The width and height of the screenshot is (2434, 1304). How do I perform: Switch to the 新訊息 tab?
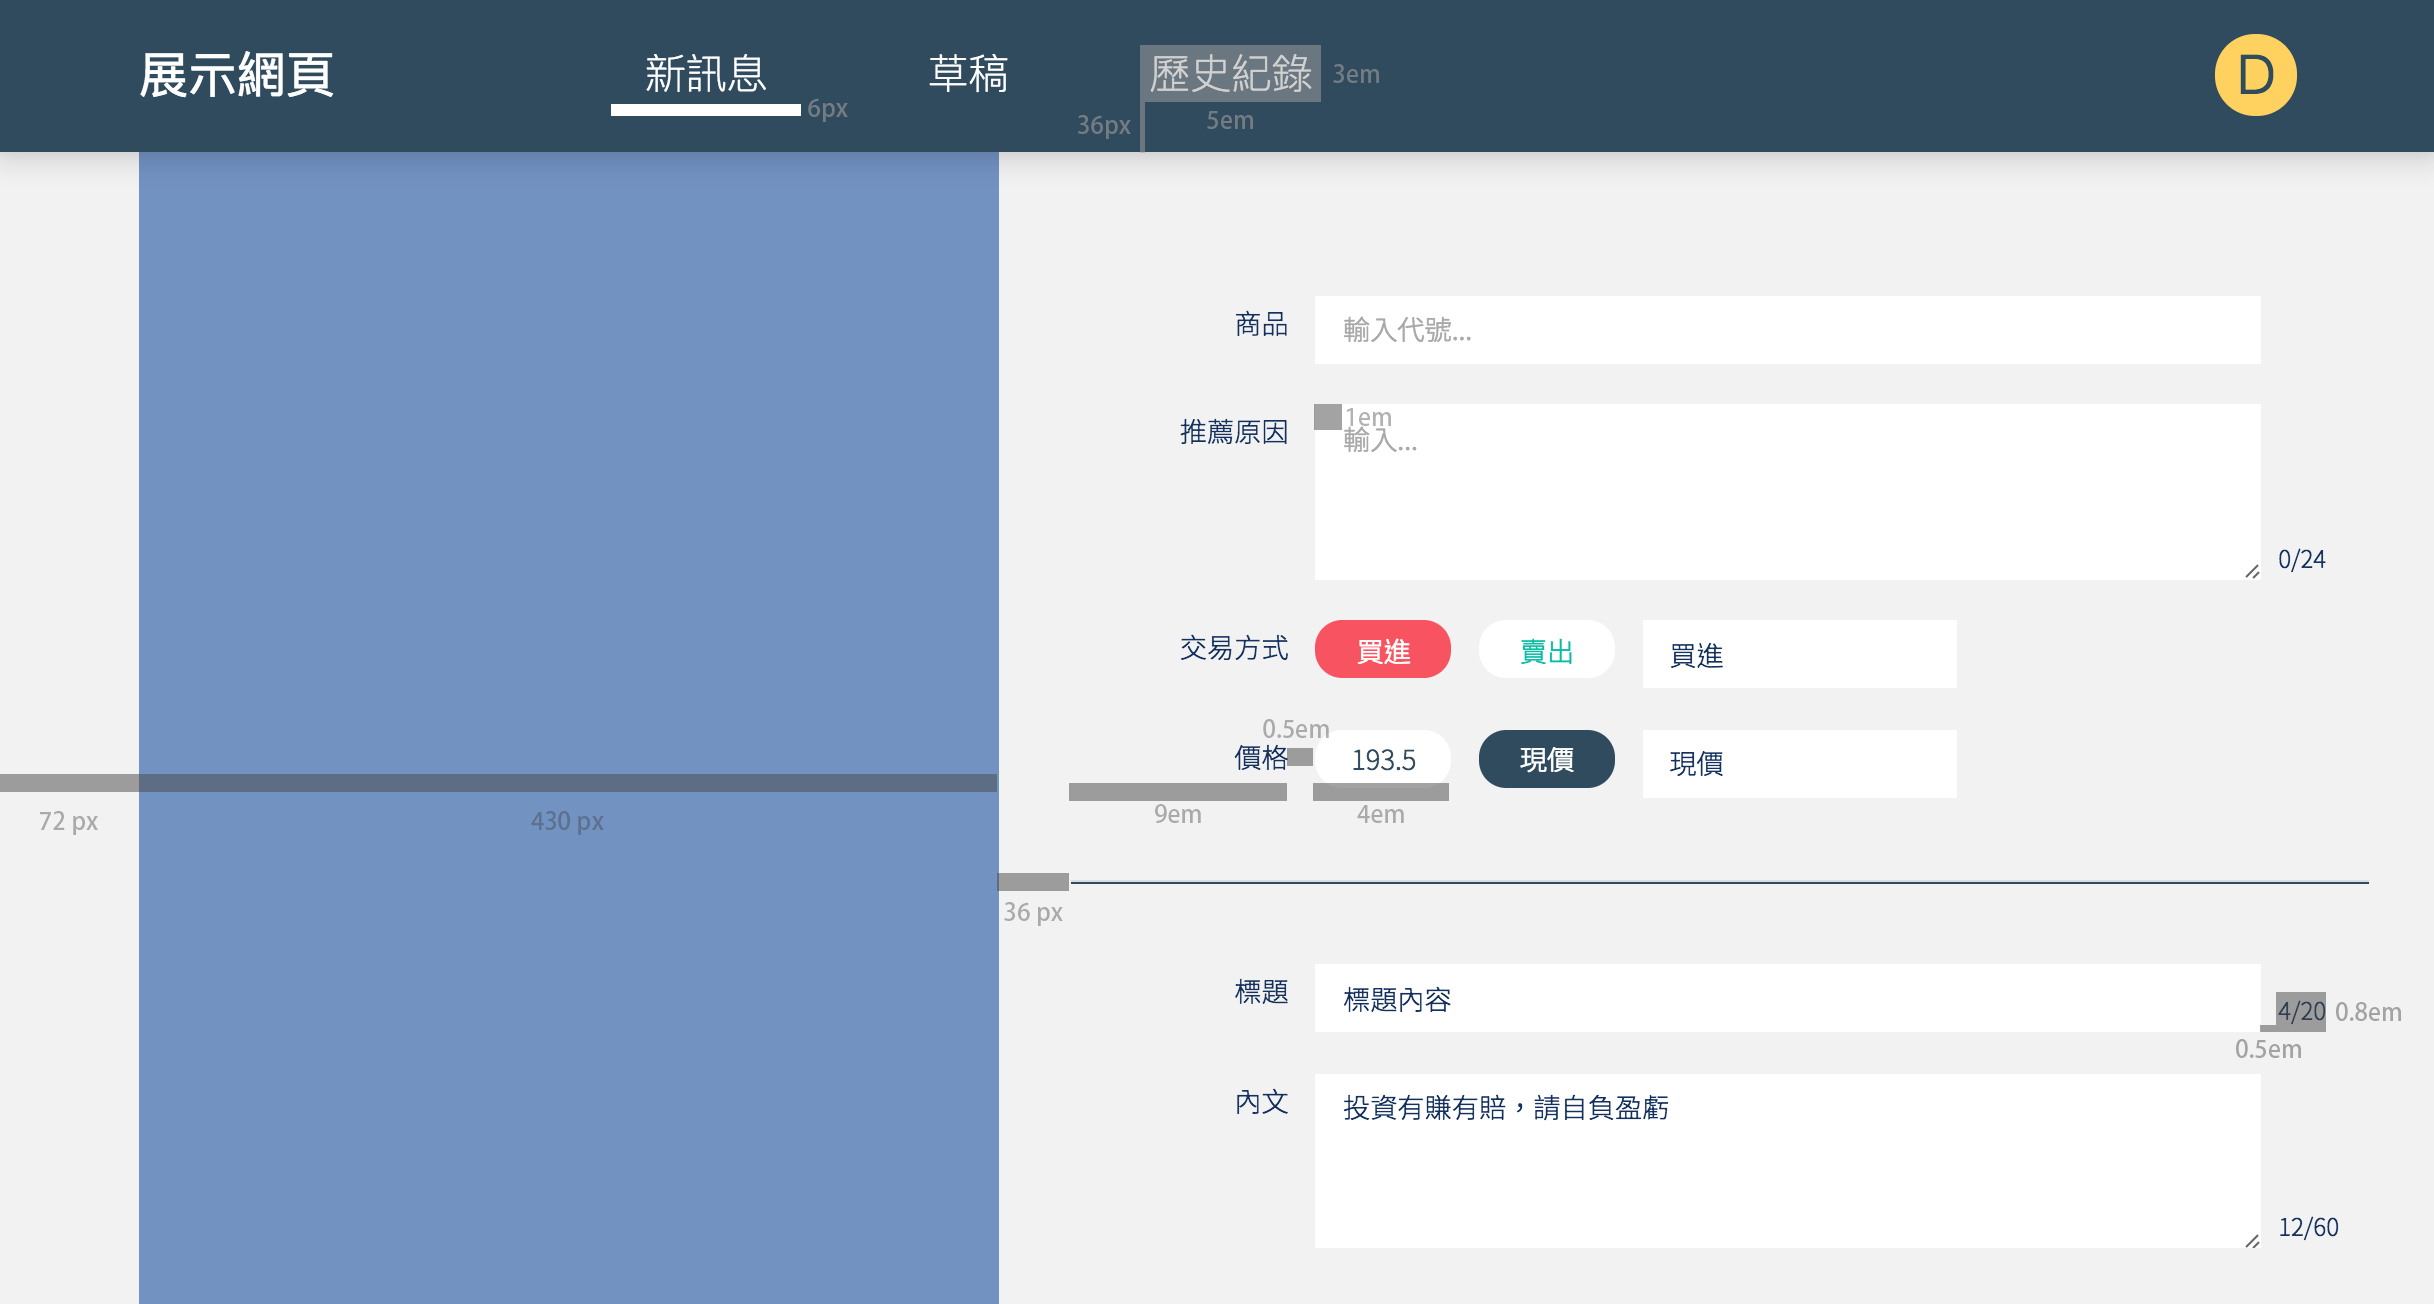click(x=705, y=74)
